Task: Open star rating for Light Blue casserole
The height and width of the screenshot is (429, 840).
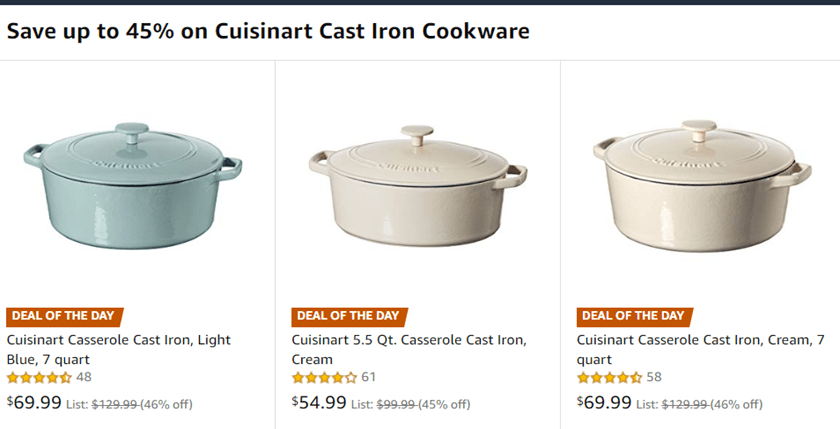Action: pos(39,378)
